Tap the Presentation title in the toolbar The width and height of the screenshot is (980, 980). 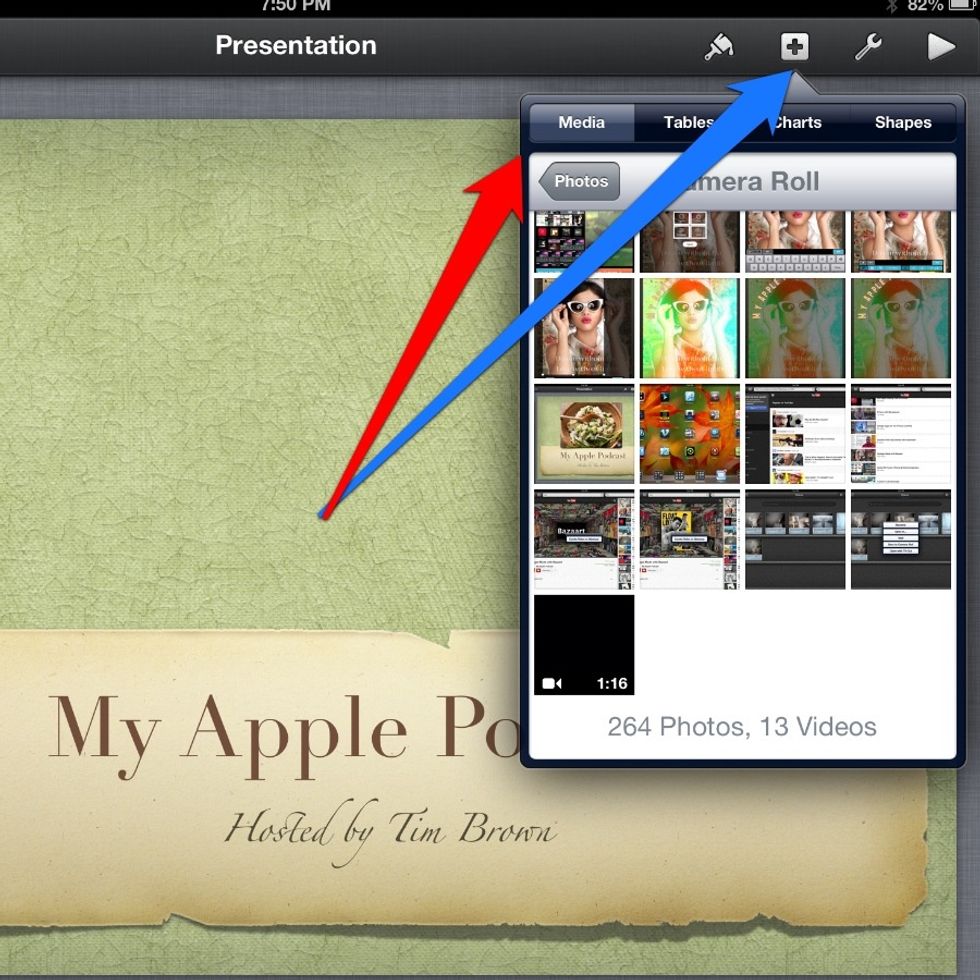pyautogui.click(x=296, y=46)
